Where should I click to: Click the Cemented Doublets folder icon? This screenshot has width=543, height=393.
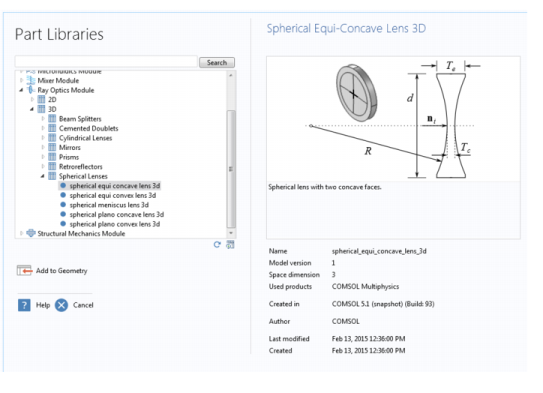[52, 128]
